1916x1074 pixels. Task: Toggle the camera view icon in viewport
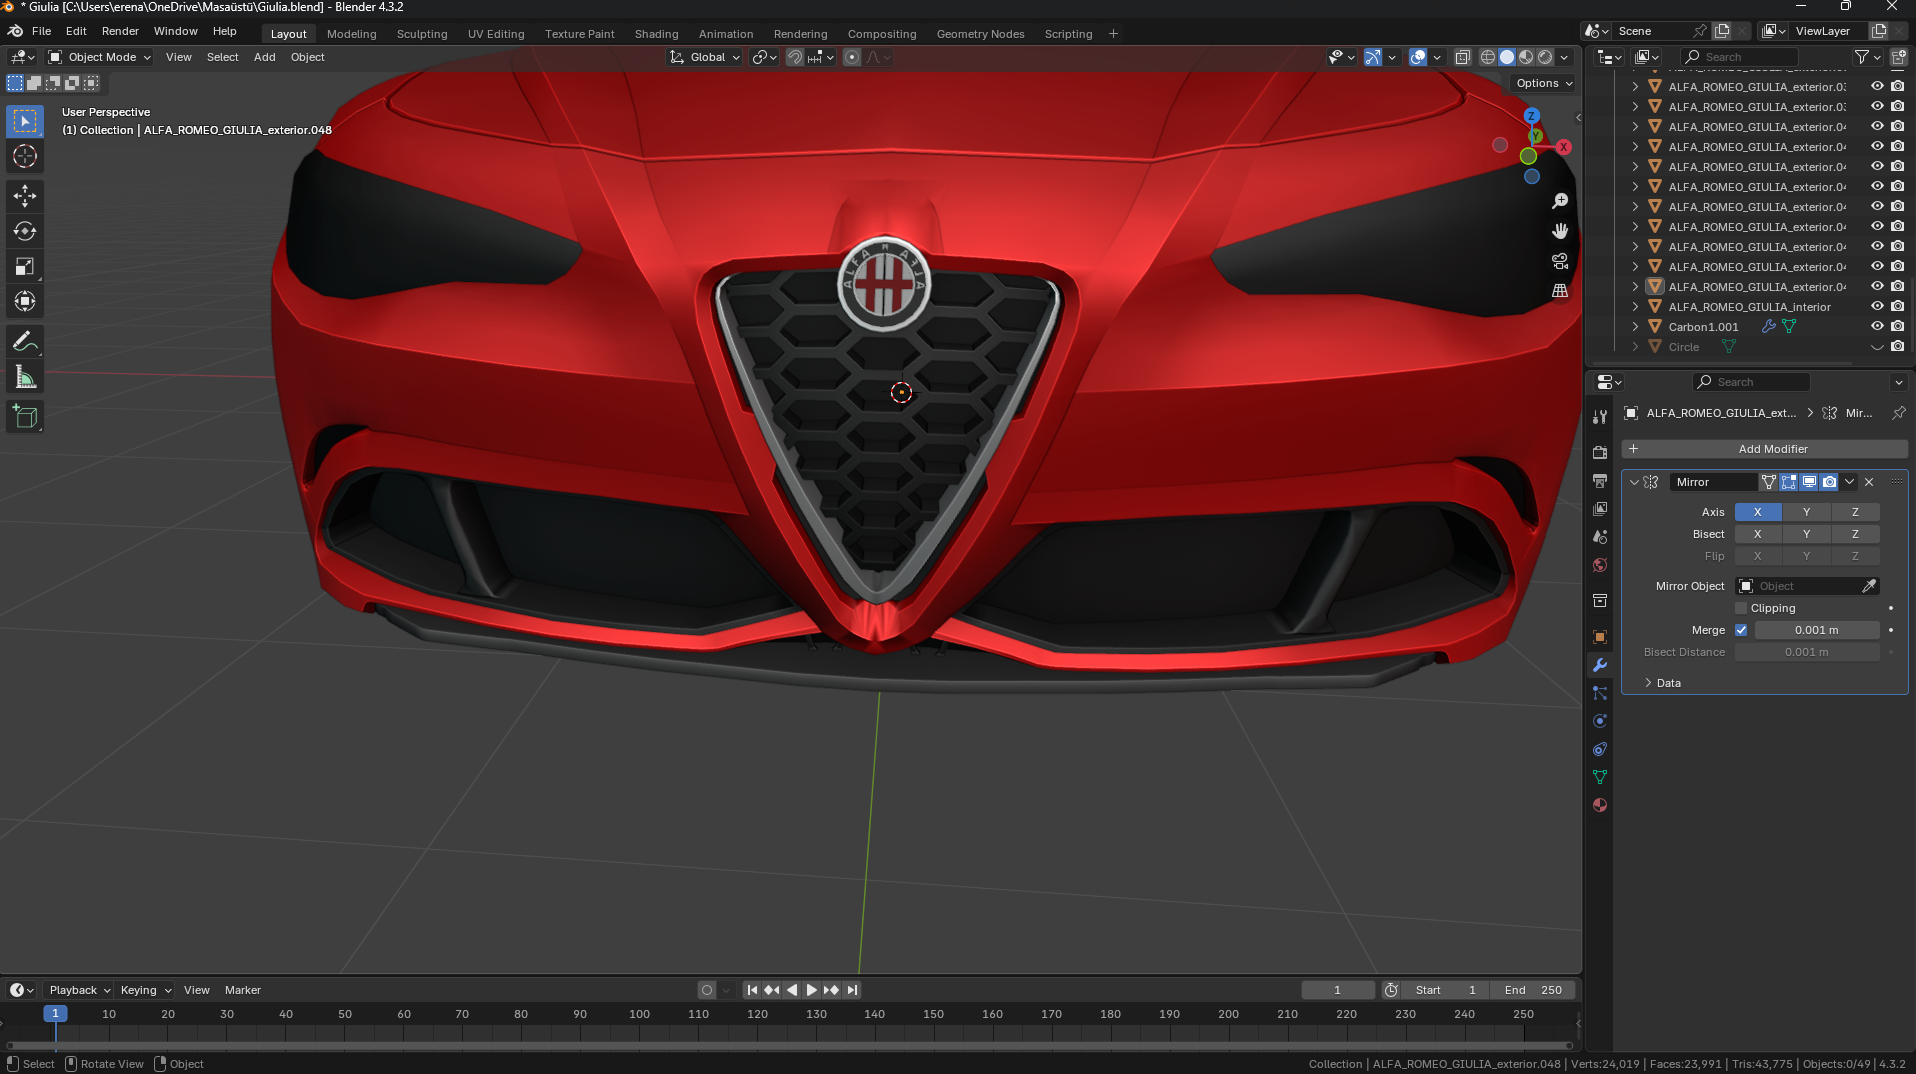tap(1559, 261)
